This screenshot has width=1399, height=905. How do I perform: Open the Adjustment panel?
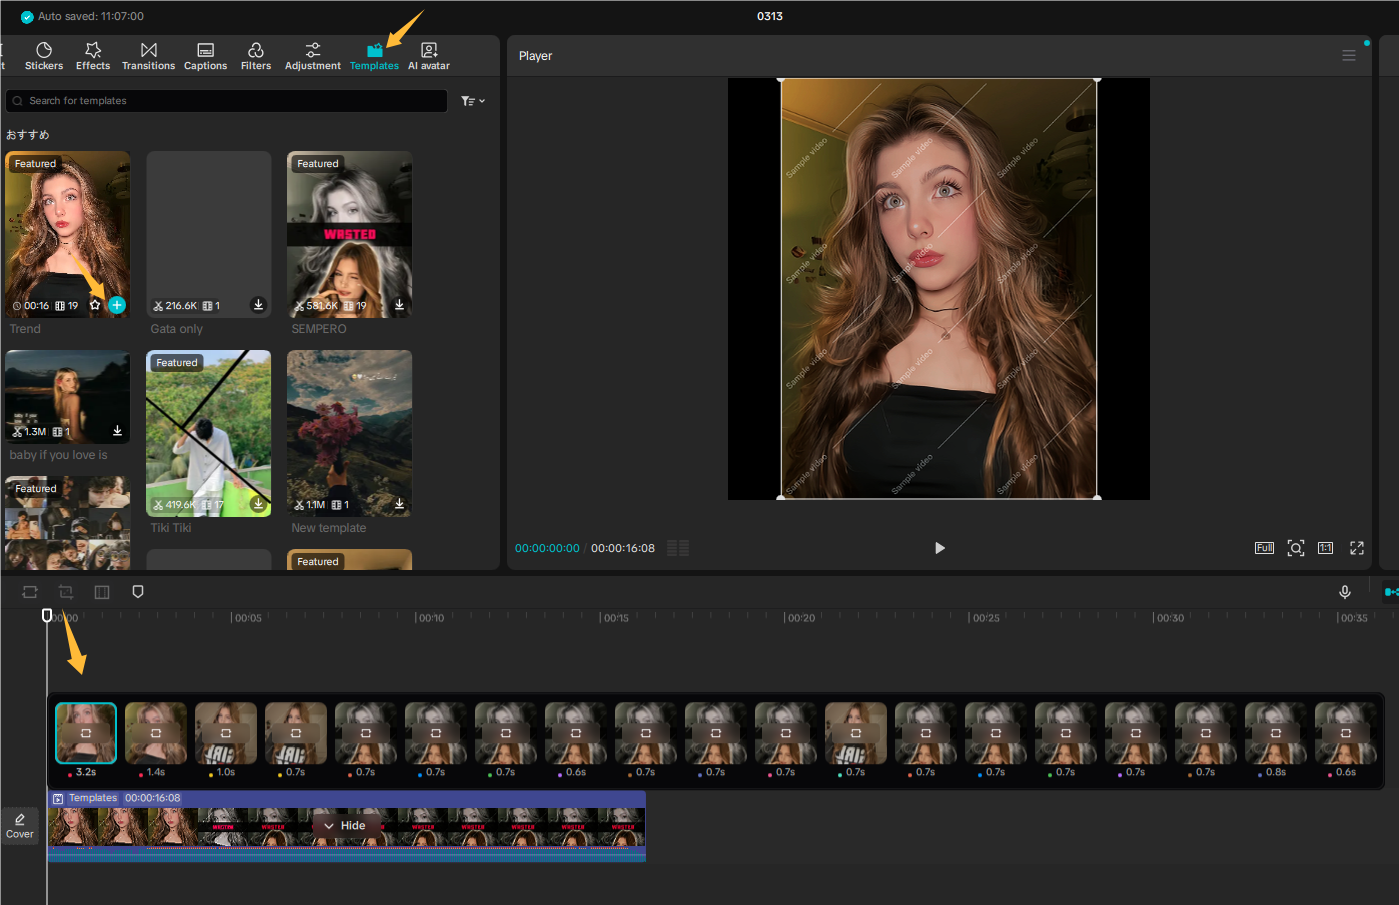(x=312, y=55)
